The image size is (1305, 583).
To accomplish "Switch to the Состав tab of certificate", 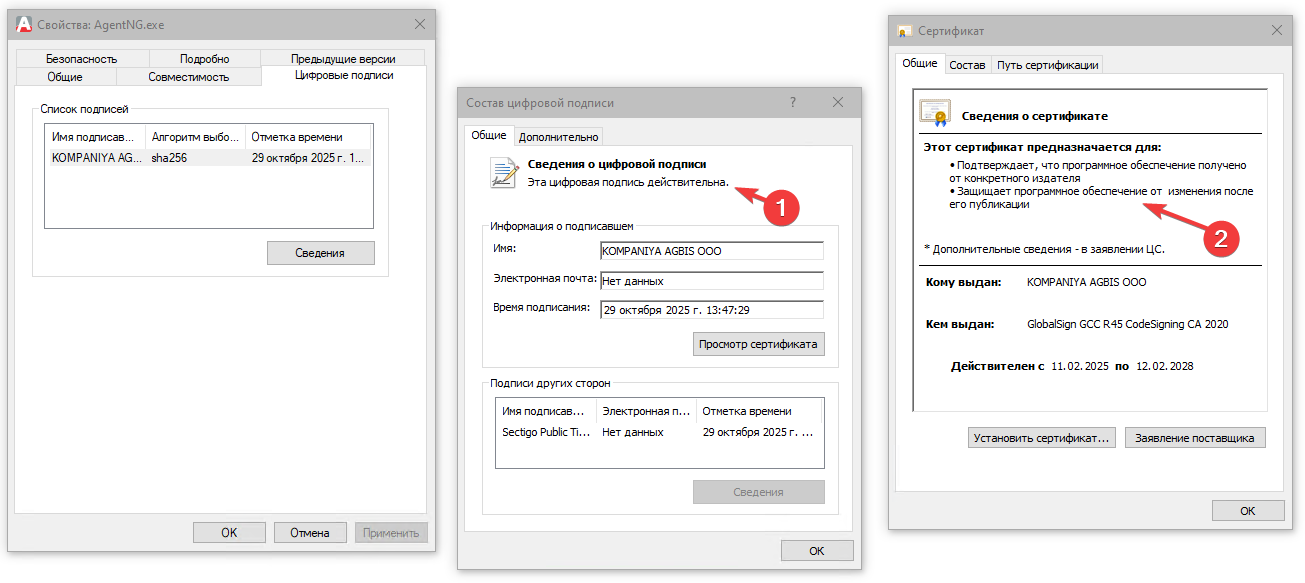I will coord(967,63).
